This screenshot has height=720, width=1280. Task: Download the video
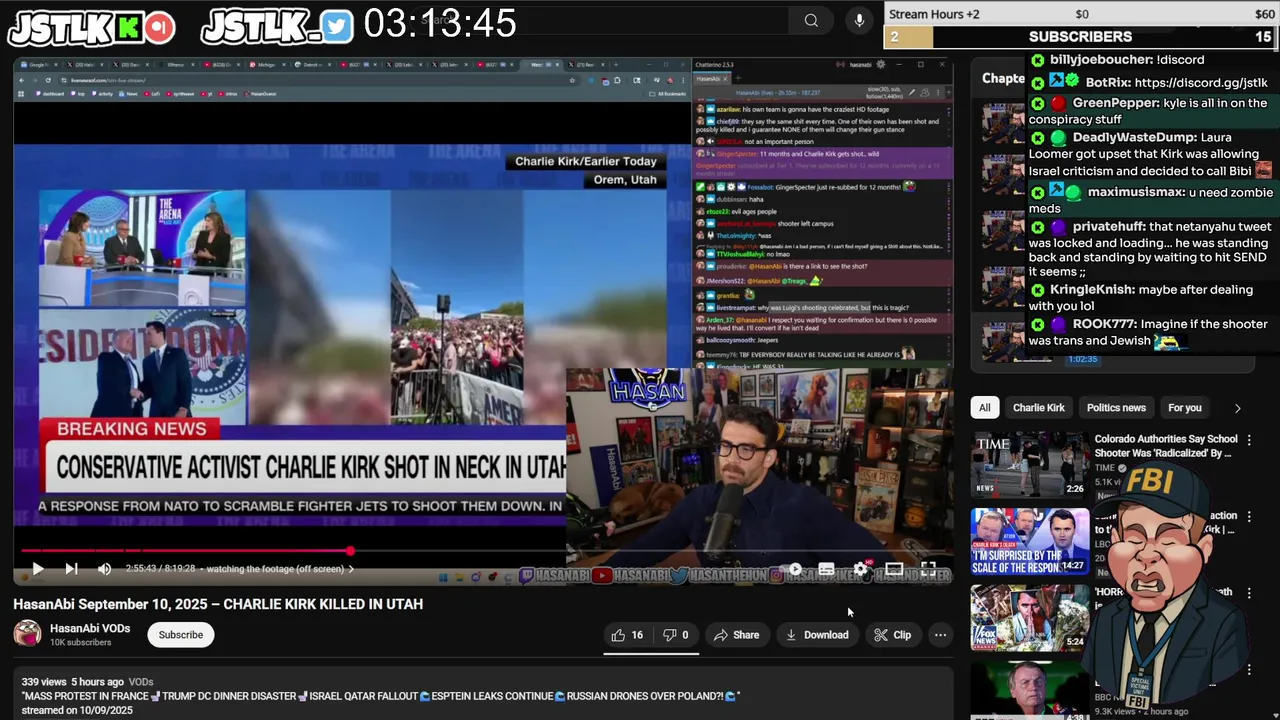[816, 635]
